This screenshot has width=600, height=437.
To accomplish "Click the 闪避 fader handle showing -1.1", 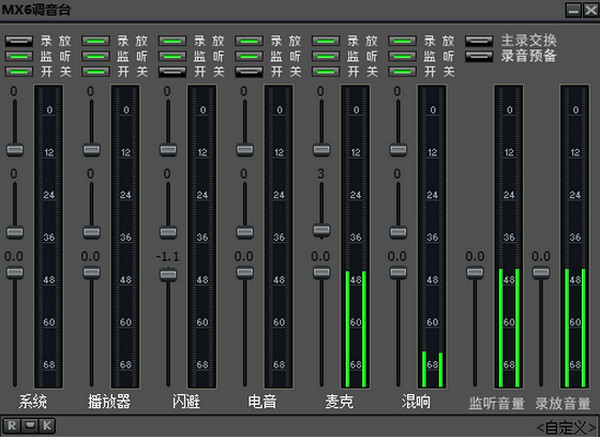I will pos(168,275).
